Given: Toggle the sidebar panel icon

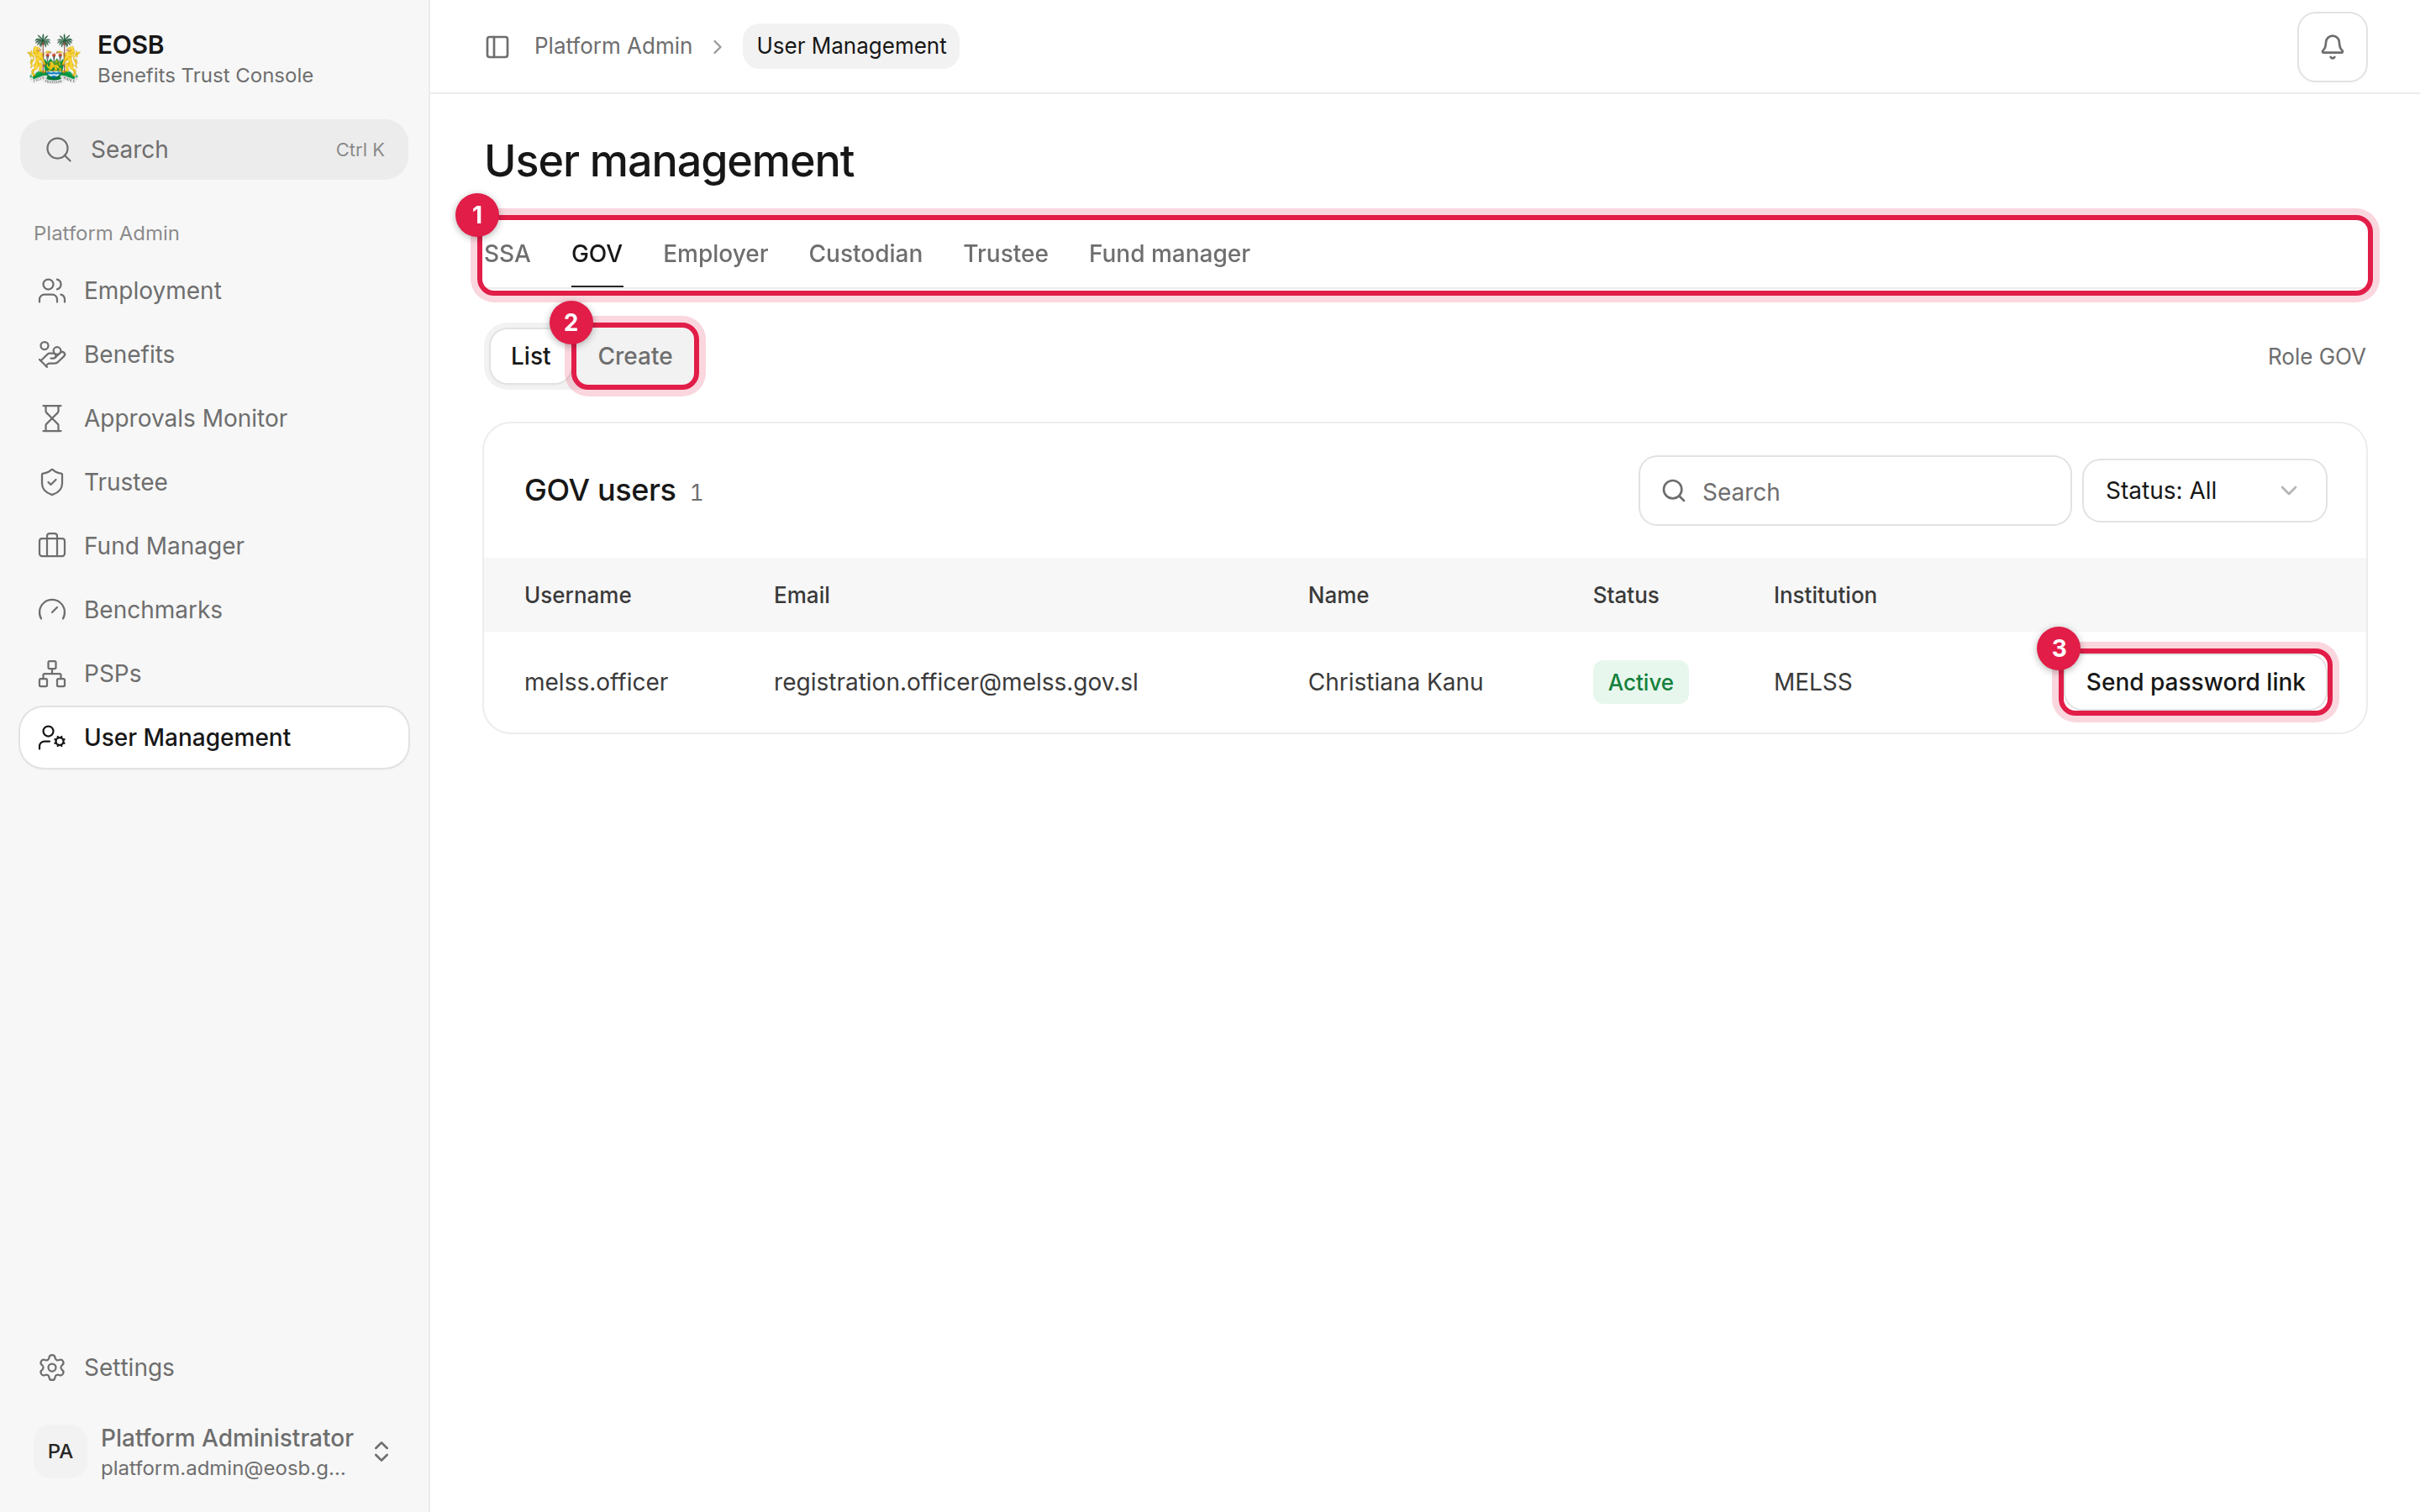Looking at the screenshot, I should (497, 47).
